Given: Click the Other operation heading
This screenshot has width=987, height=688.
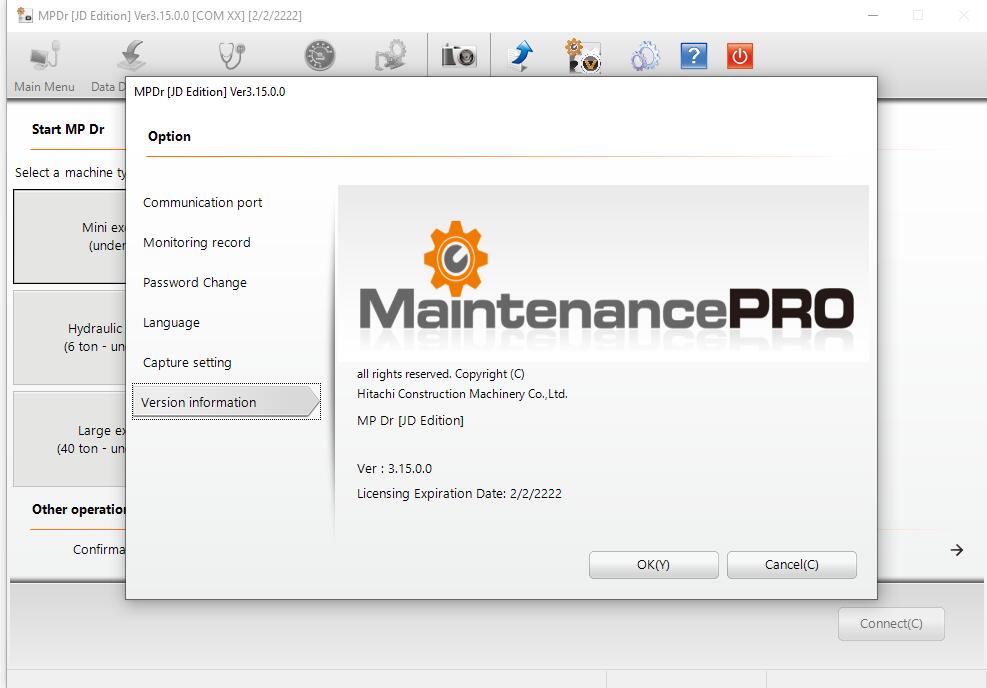Looking at the screenshot, I should point(79,509).
